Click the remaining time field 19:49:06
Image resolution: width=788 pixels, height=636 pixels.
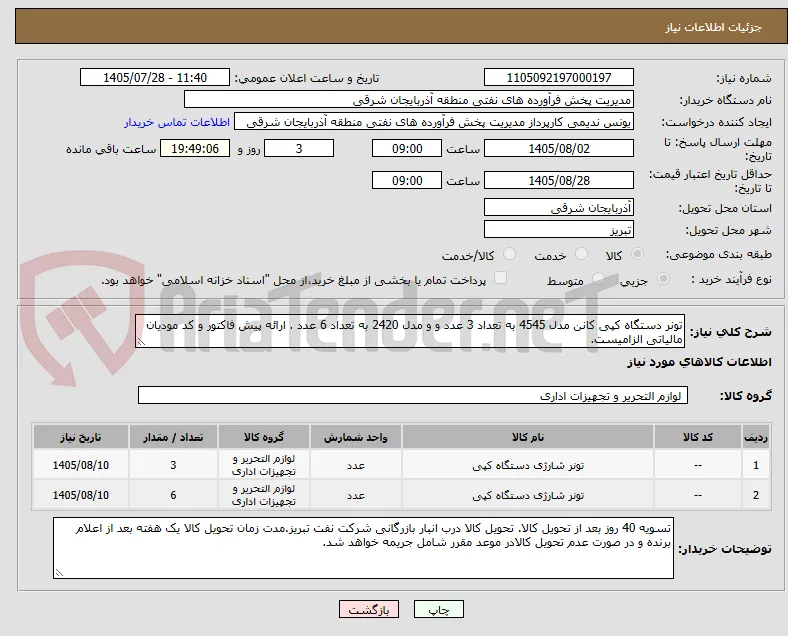(195, 148)
